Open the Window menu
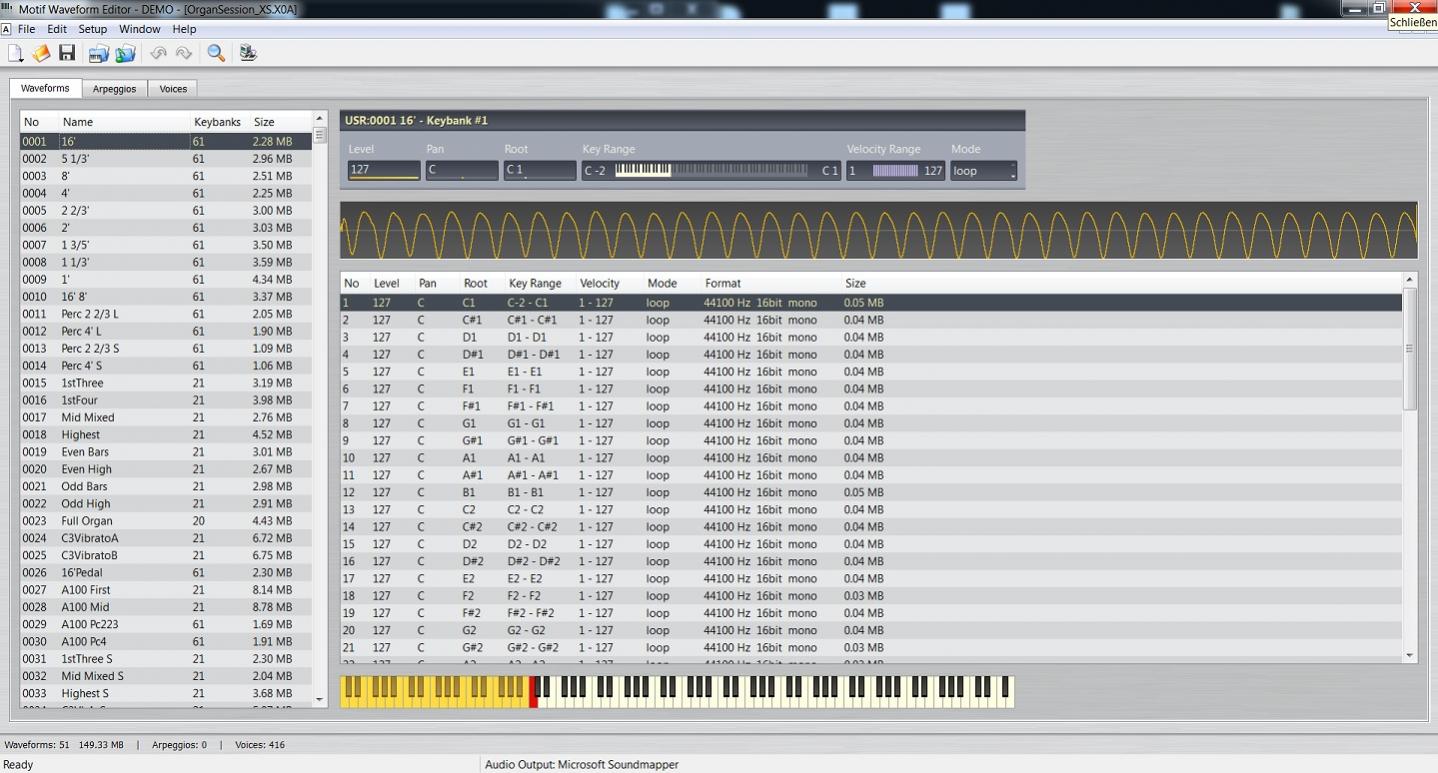This screenshot has width=1438, height=773. (x=140, y=29)
